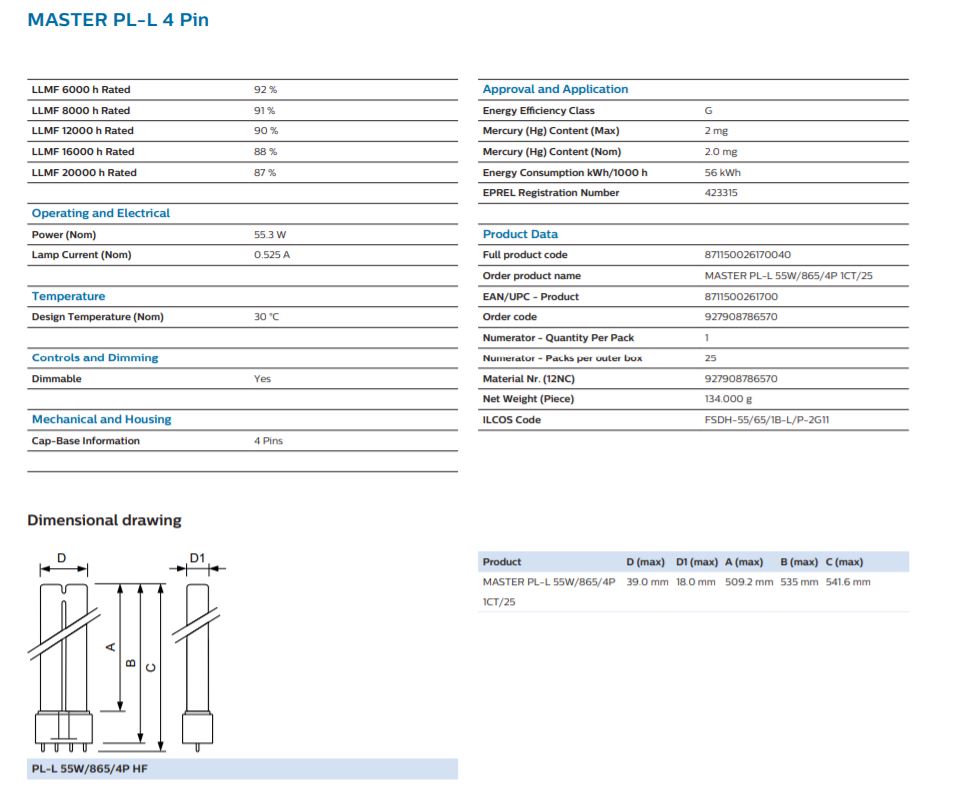This screenshot has width=957, height=794.
Task: Click the '541.6 mm' C (max) value
Action: point(848,582)
